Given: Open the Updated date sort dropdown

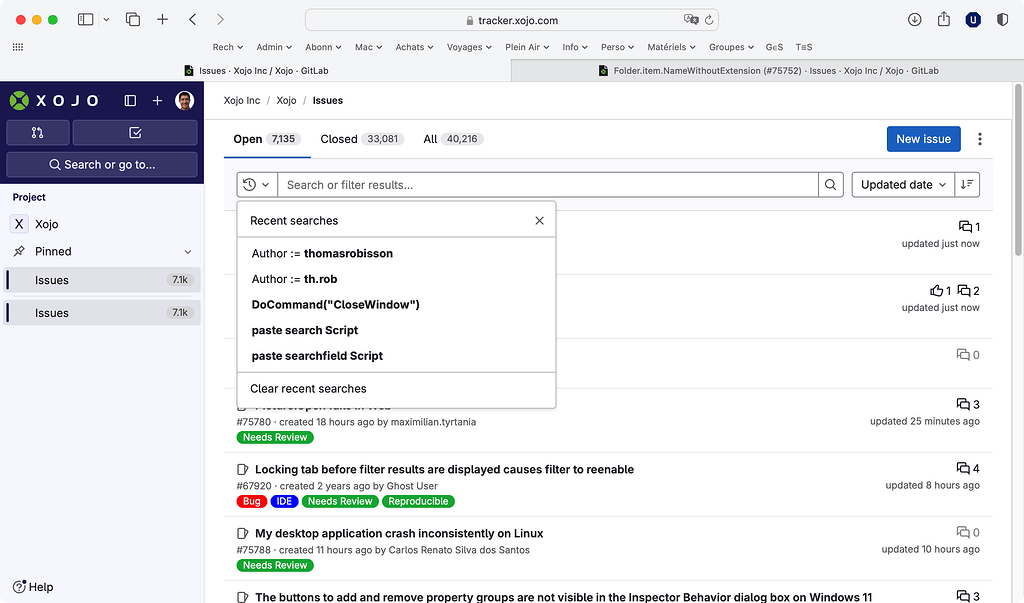Looking at the screenshot, I should point(902,184).
